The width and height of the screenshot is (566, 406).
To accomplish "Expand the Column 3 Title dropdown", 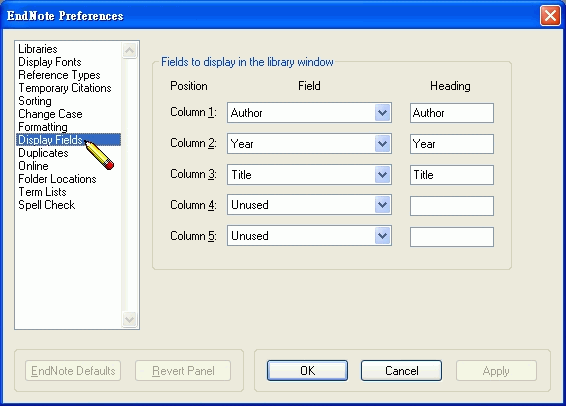I will pos(309,175).
